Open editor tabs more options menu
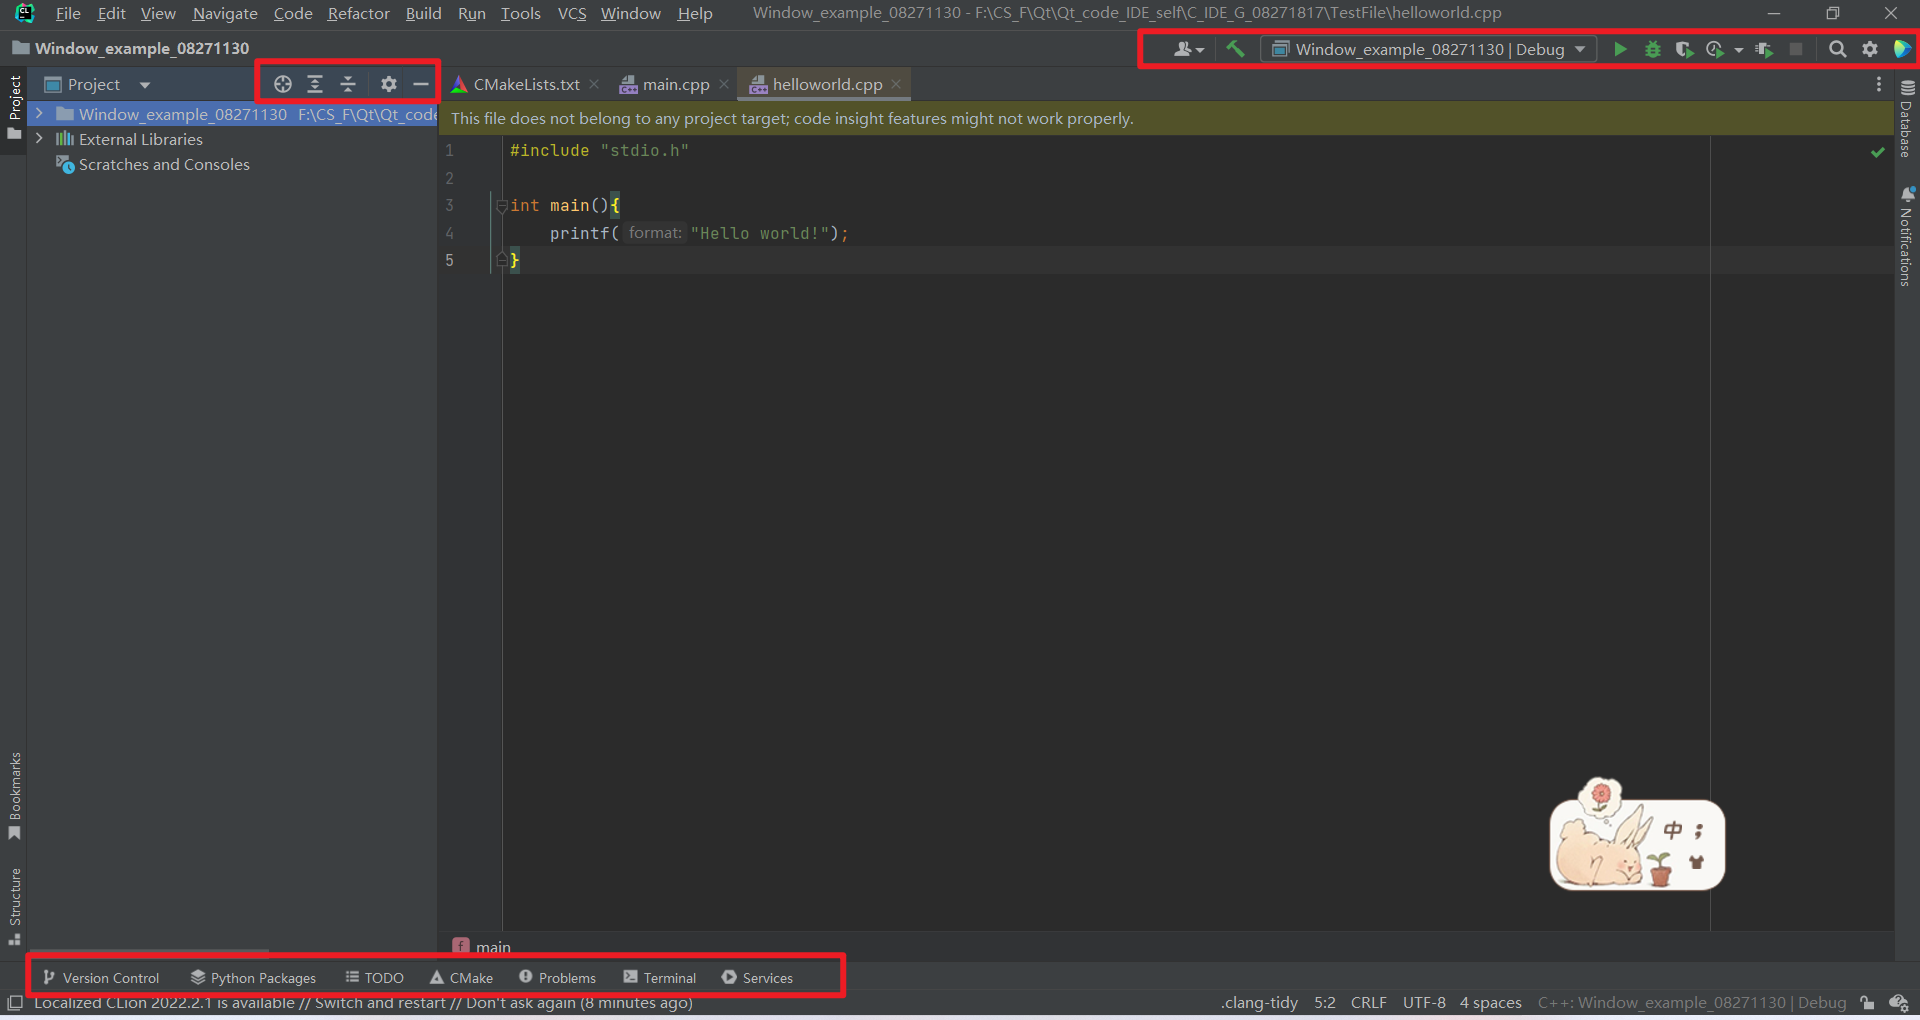The width and height of the screenshot is (1920, 1020). click(1879, 85)
